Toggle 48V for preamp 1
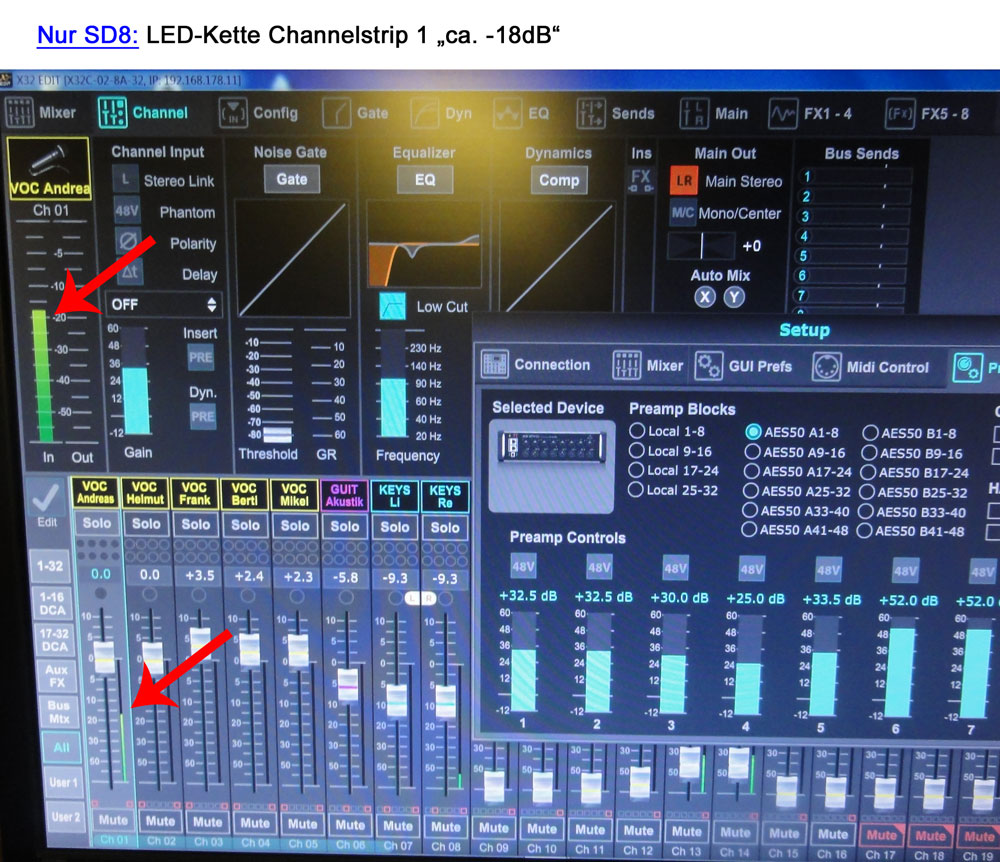Viewport: 1000px width, 862px height. 523,566
